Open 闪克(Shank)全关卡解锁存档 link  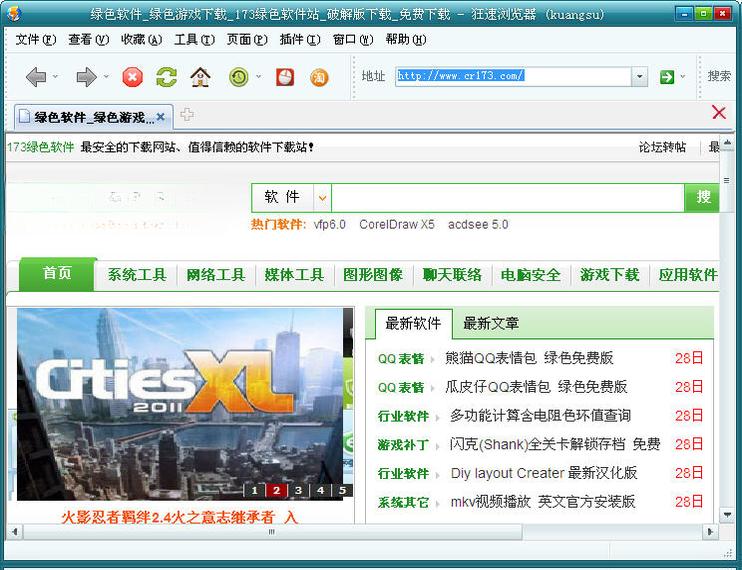(555, 444)
